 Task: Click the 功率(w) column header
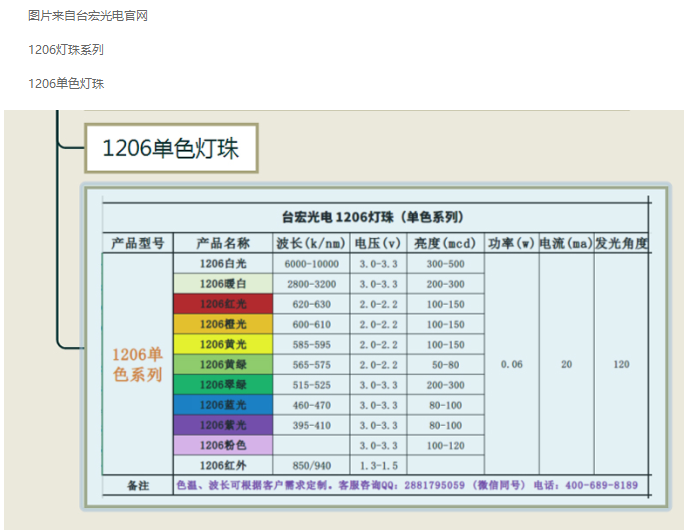[x=511, y=243]
